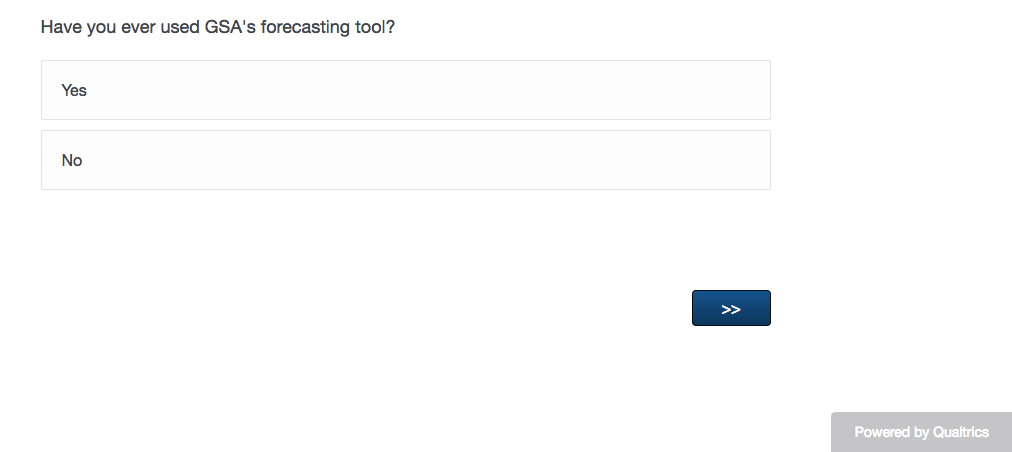This screenshot has height=452, width=1012.
Task: Answer "Yes" to the forecasting tool question
Action: click(x=405, y=90)
